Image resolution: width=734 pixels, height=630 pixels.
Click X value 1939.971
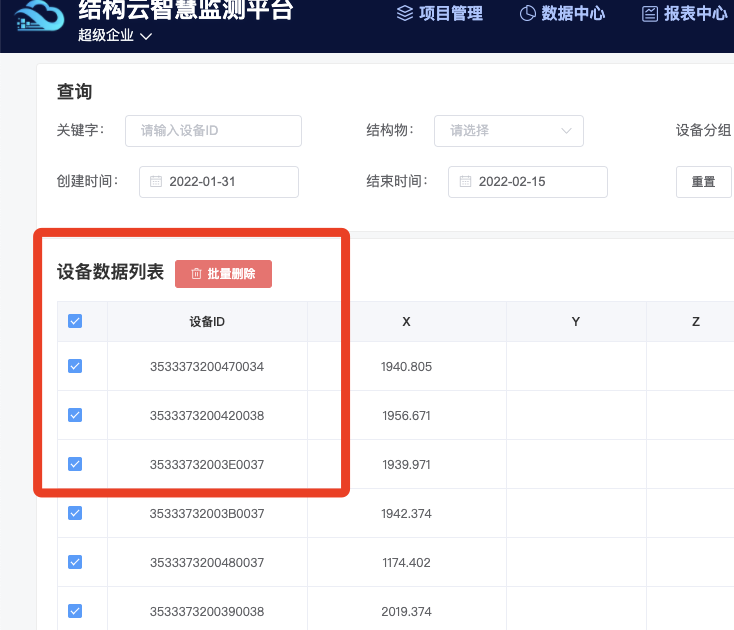pos(406,465)
